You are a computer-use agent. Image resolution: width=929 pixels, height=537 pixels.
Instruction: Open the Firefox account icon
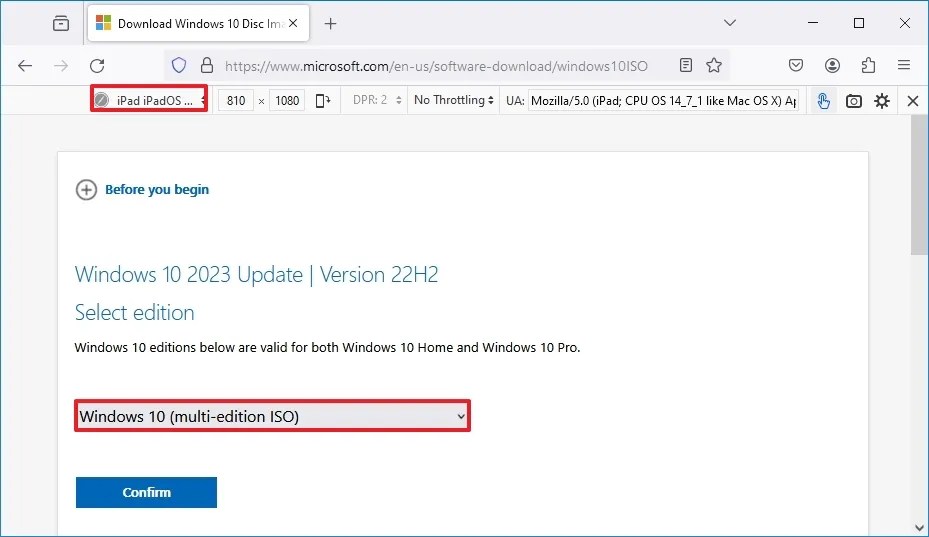click(832, 65)
